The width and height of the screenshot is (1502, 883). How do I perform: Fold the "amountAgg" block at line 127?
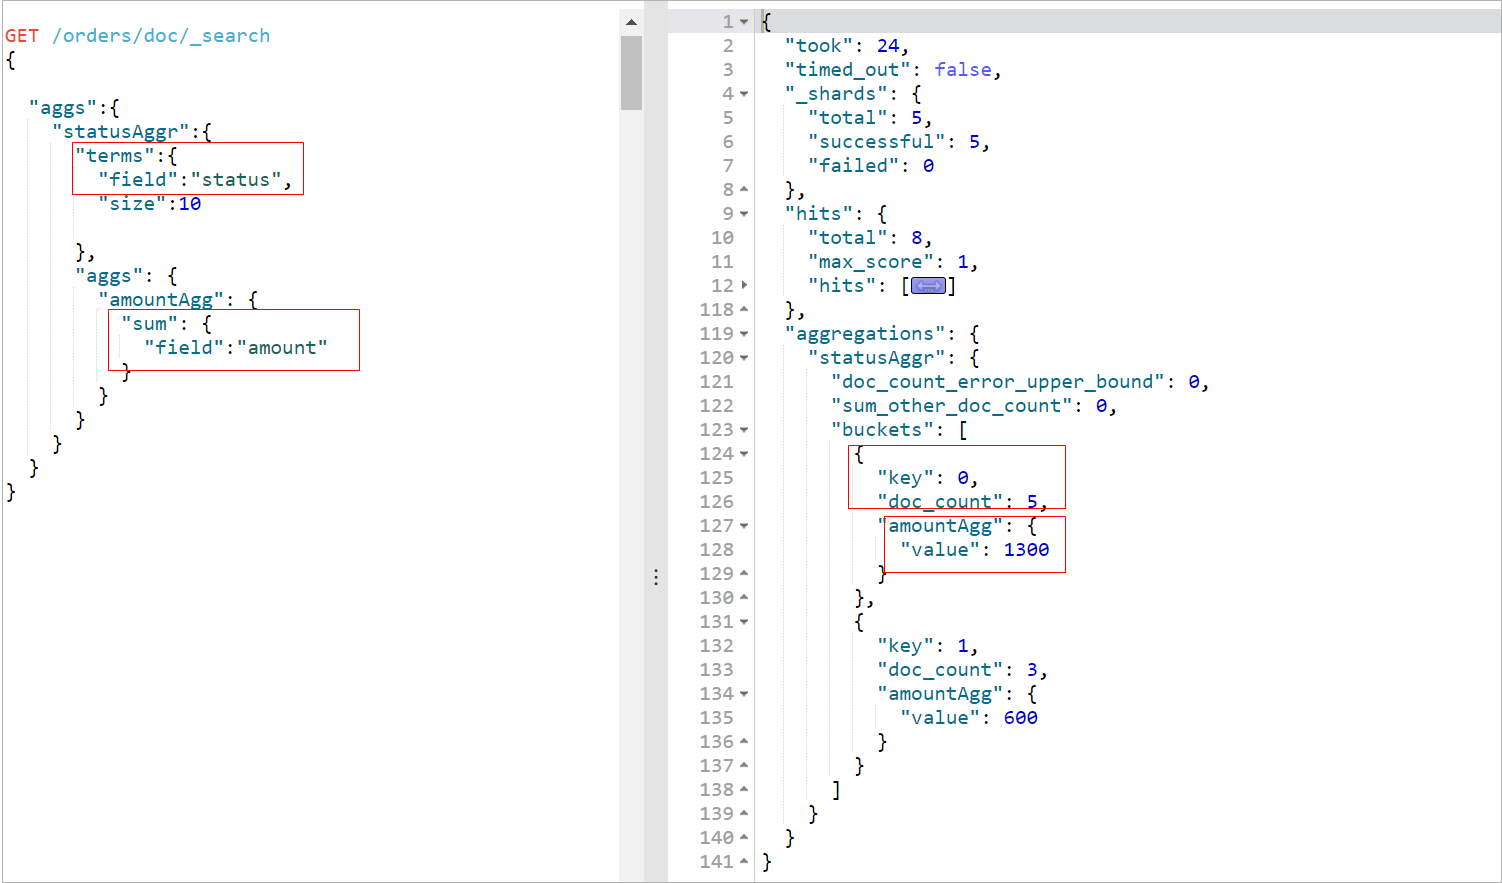744,526
